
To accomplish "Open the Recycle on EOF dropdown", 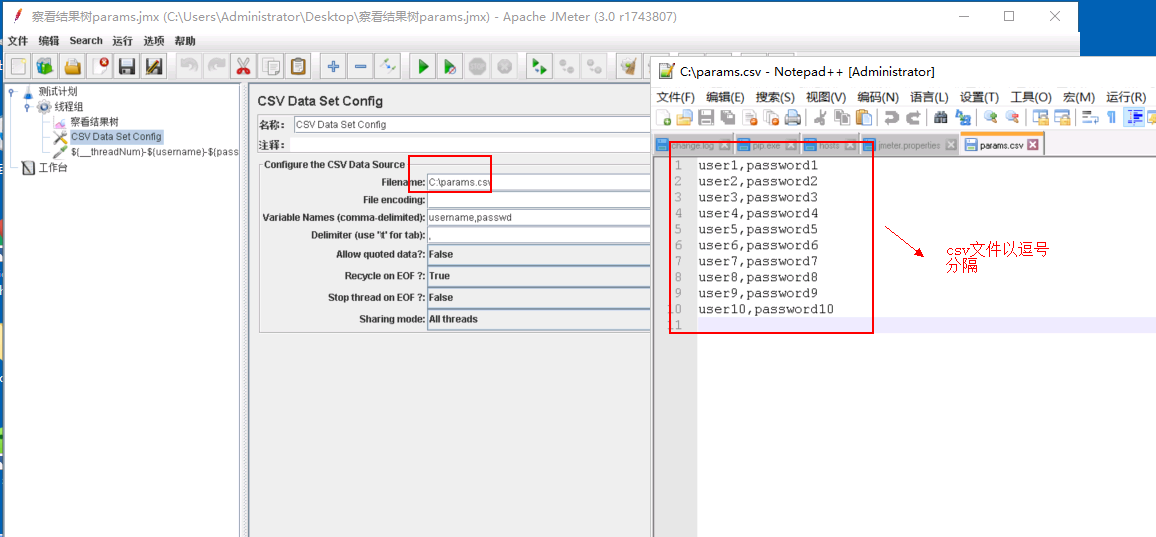I will [538, 276].
